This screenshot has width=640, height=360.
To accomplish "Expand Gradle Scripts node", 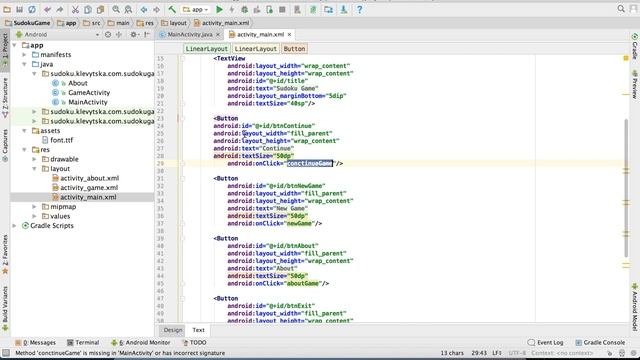I will click(x=15, y=226).
